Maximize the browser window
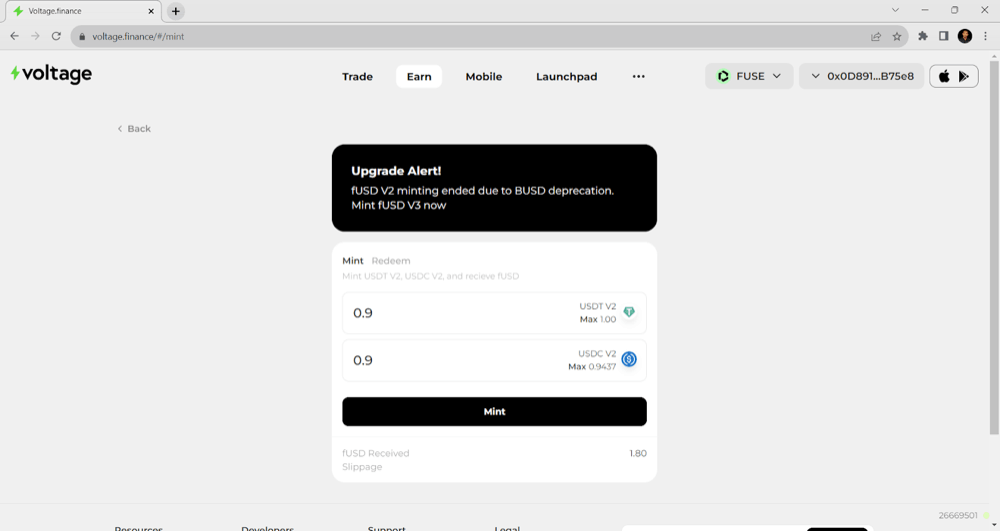Screen dimensions: 1000x531 955,10
